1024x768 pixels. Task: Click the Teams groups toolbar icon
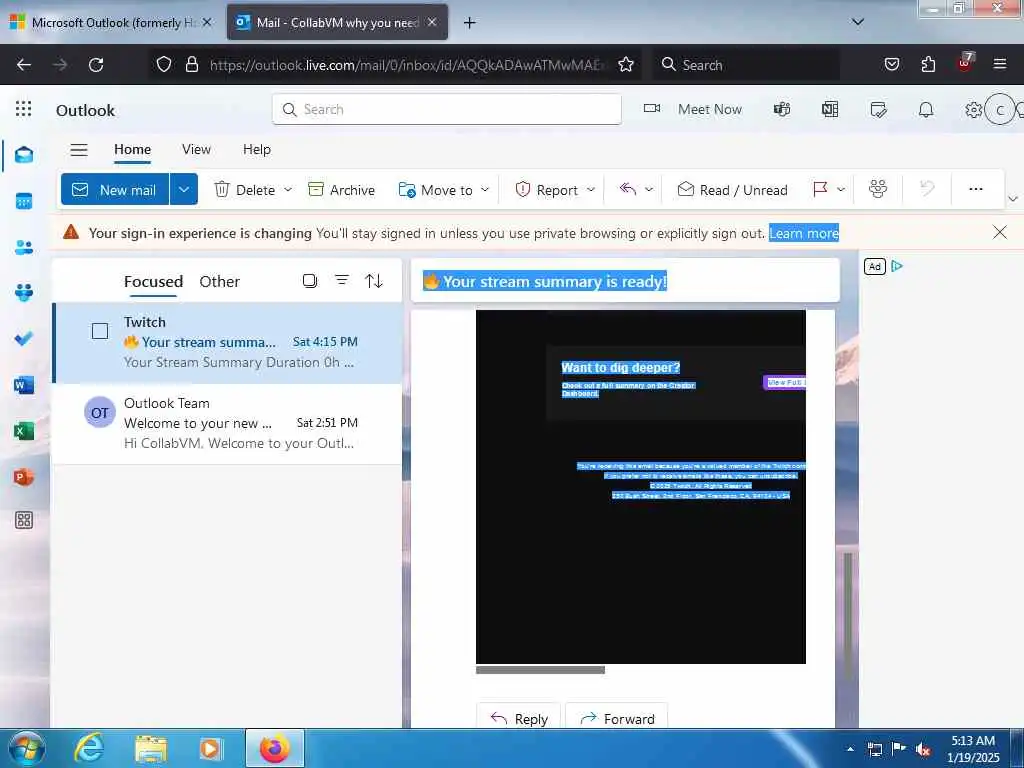878,189
